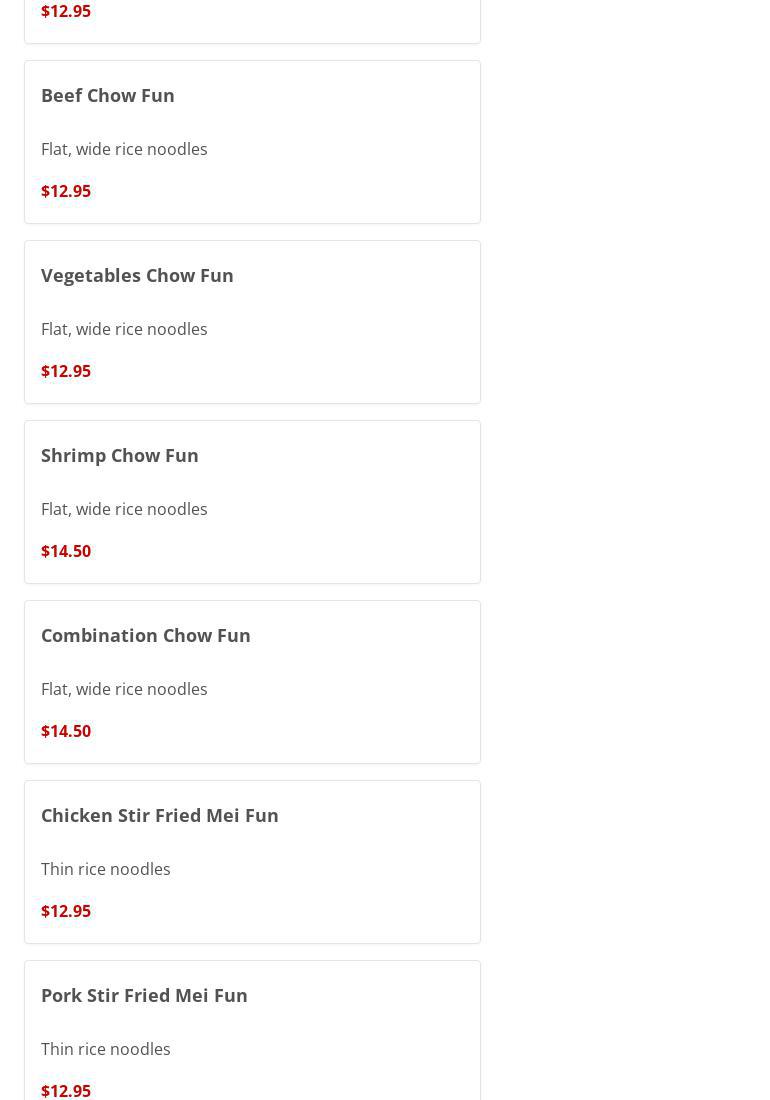Screen dimensions: 770x1100
Task: Select Chicken Stir Fried Mei Fun
Action: [x=160, y=815]
